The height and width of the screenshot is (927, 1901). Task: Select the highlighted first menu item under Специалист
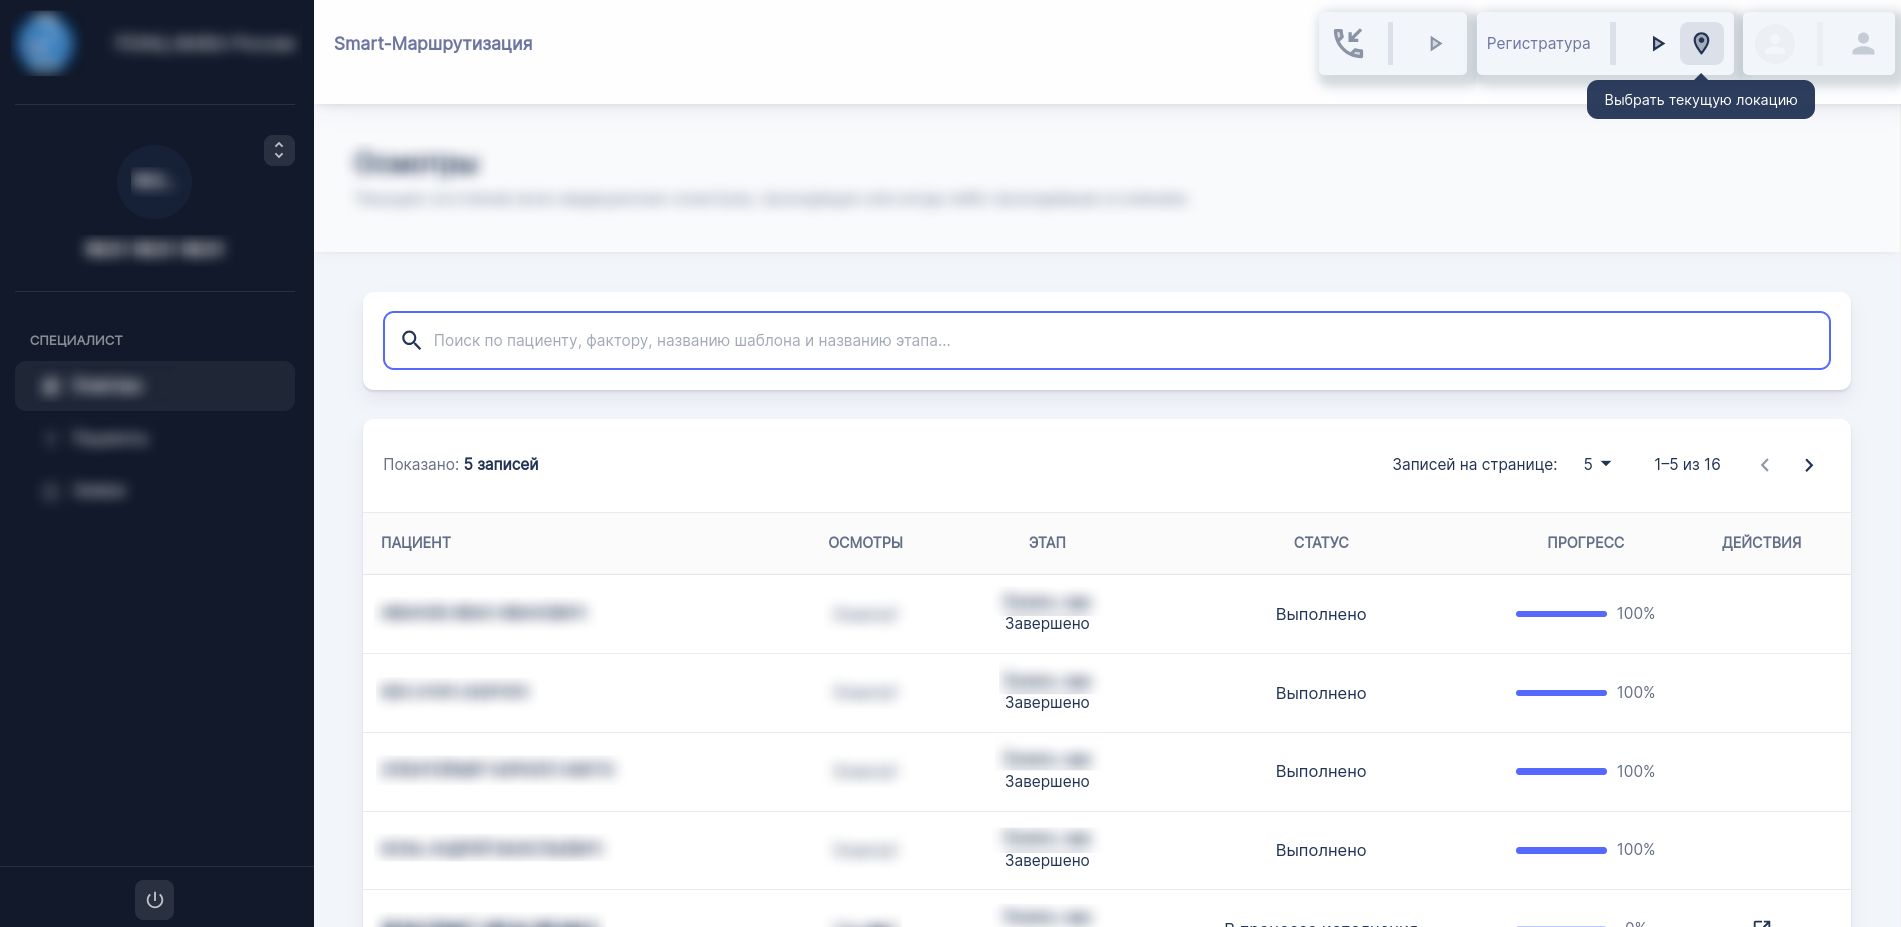(155, 386)
